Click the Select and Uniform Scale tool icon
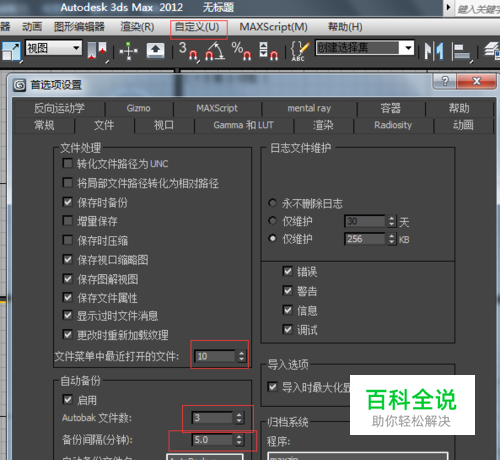The height and width of the screenshot is (460, 500). tap(11, 51)
